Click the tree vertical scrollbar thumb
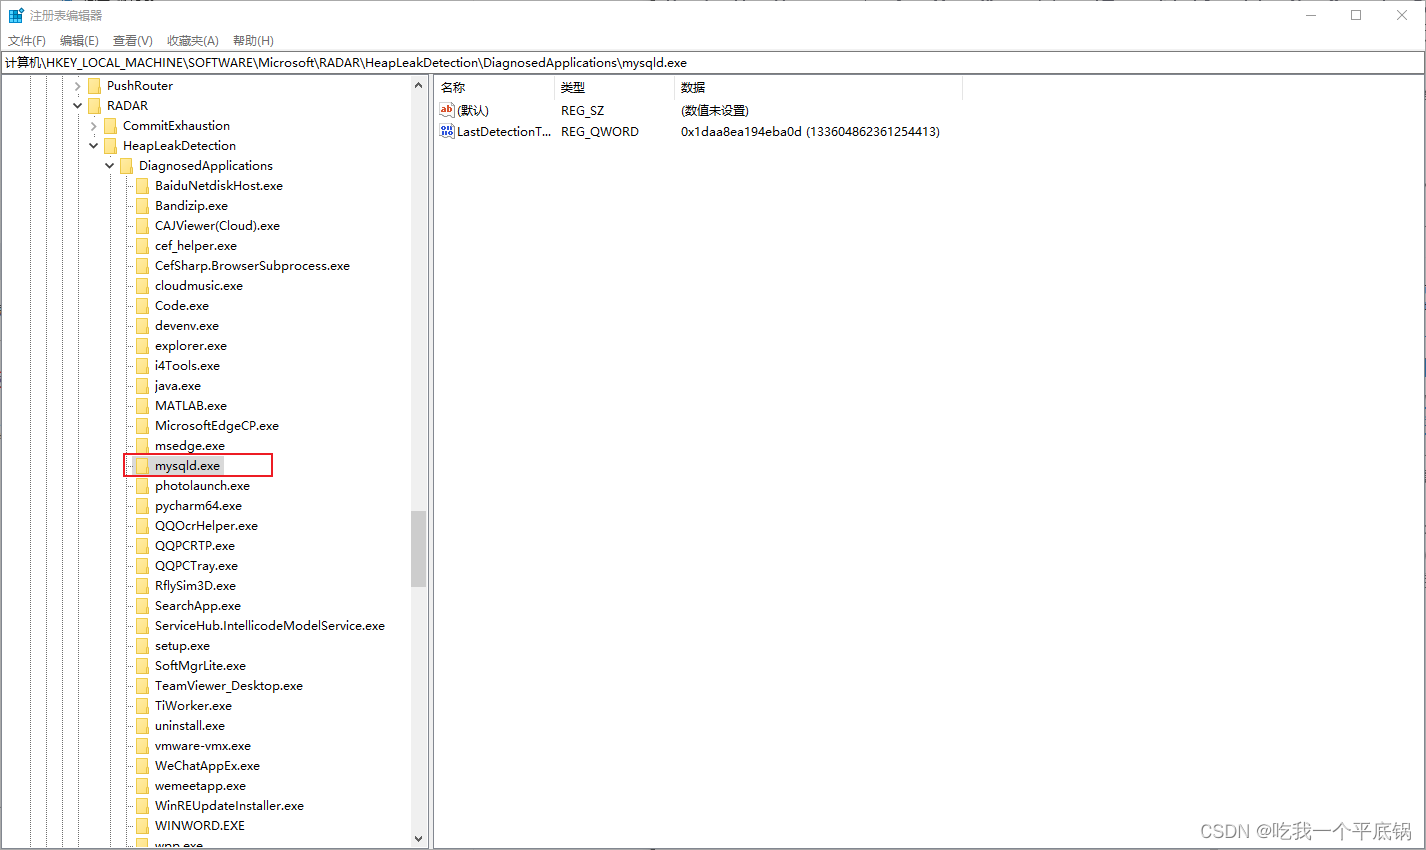Viewport: 1426px width, 850px height. click(419, 548)
